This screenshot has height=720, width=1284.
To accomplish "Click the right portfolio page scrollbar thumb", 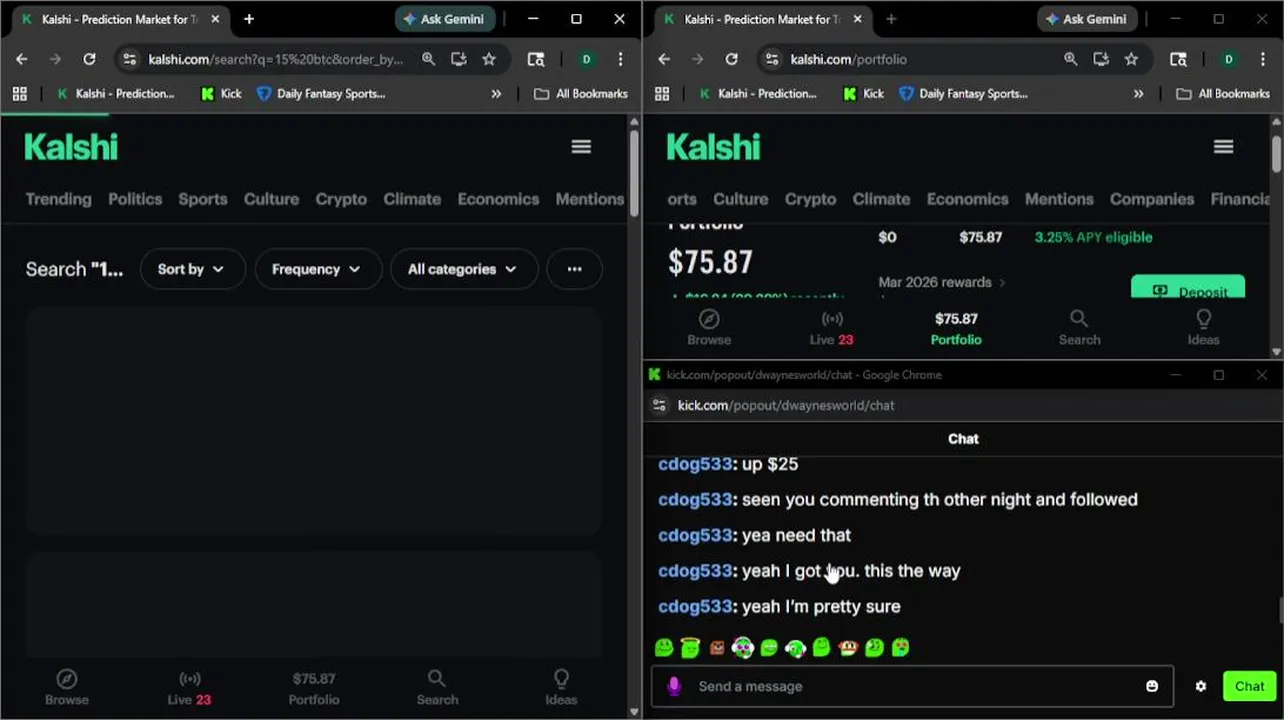I will click(x=1276, y=154).
